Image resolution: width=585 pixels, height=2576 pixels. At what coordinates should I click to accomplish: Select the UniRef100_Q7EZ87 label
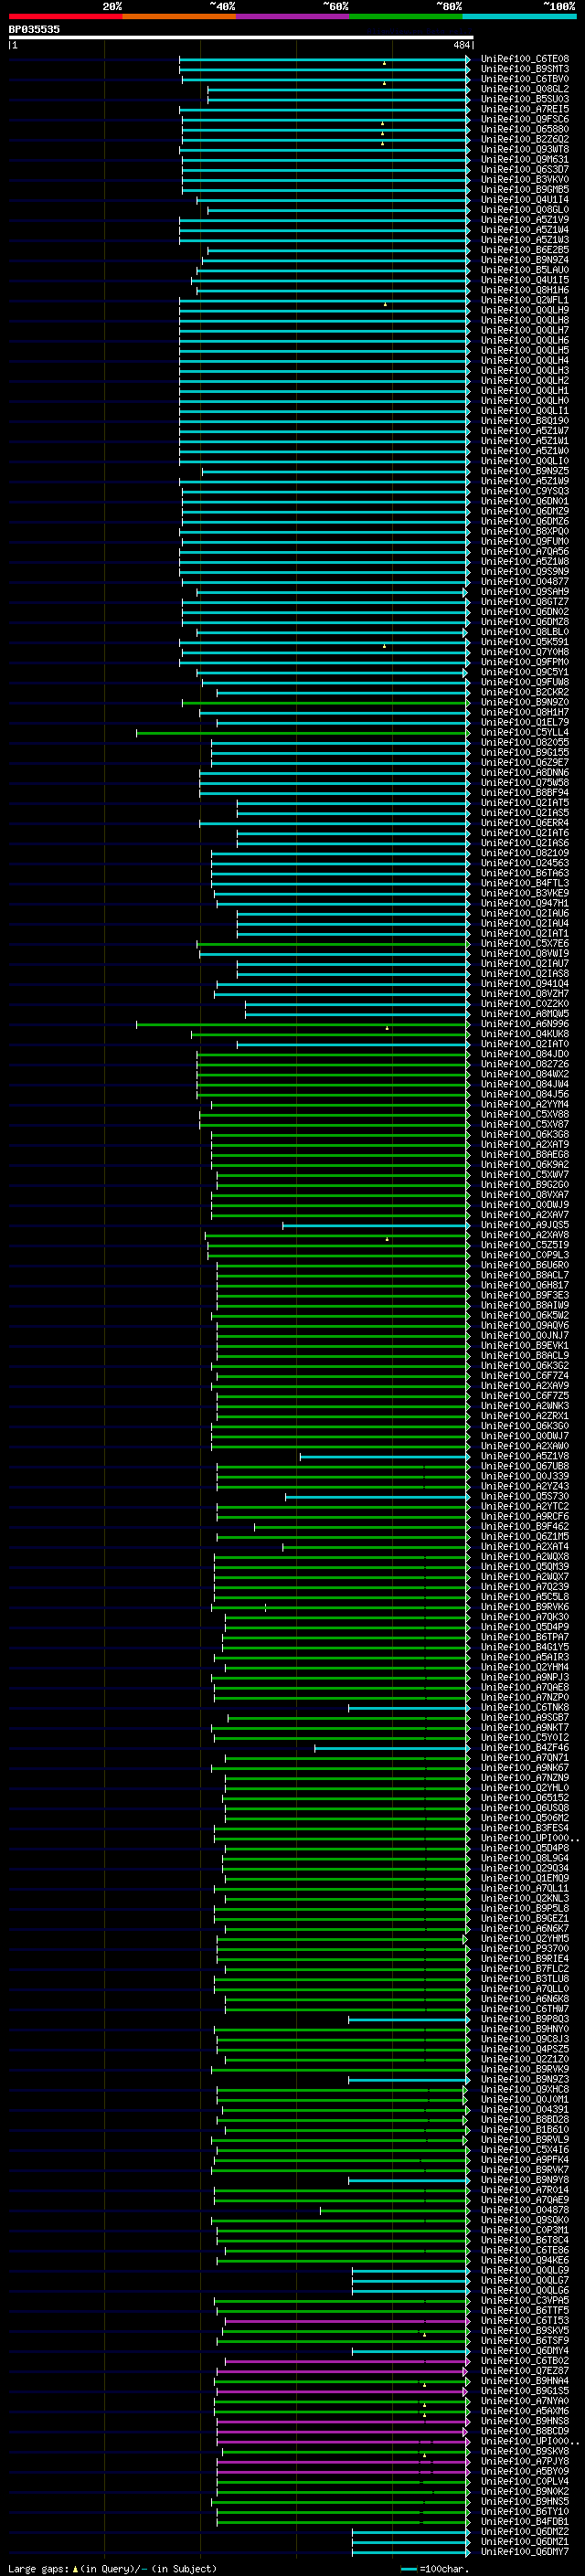(x=525, y=2370)
